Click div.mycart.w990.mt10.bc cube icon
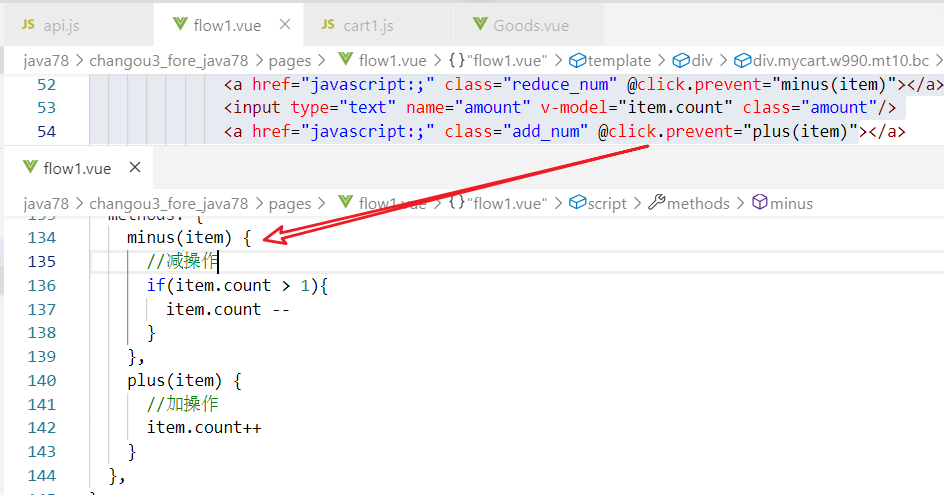Image resolution: width=944 pixels, height=495 pixels. [743, 60]
